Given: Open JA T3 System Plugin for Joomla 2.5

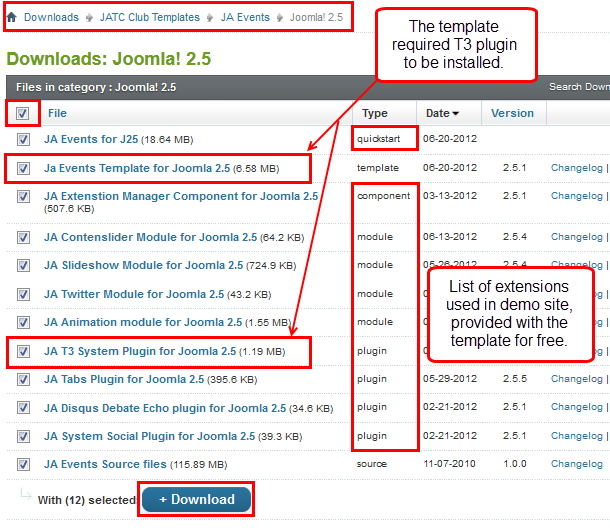Looking at the screenshot, I should coord(140,351).
